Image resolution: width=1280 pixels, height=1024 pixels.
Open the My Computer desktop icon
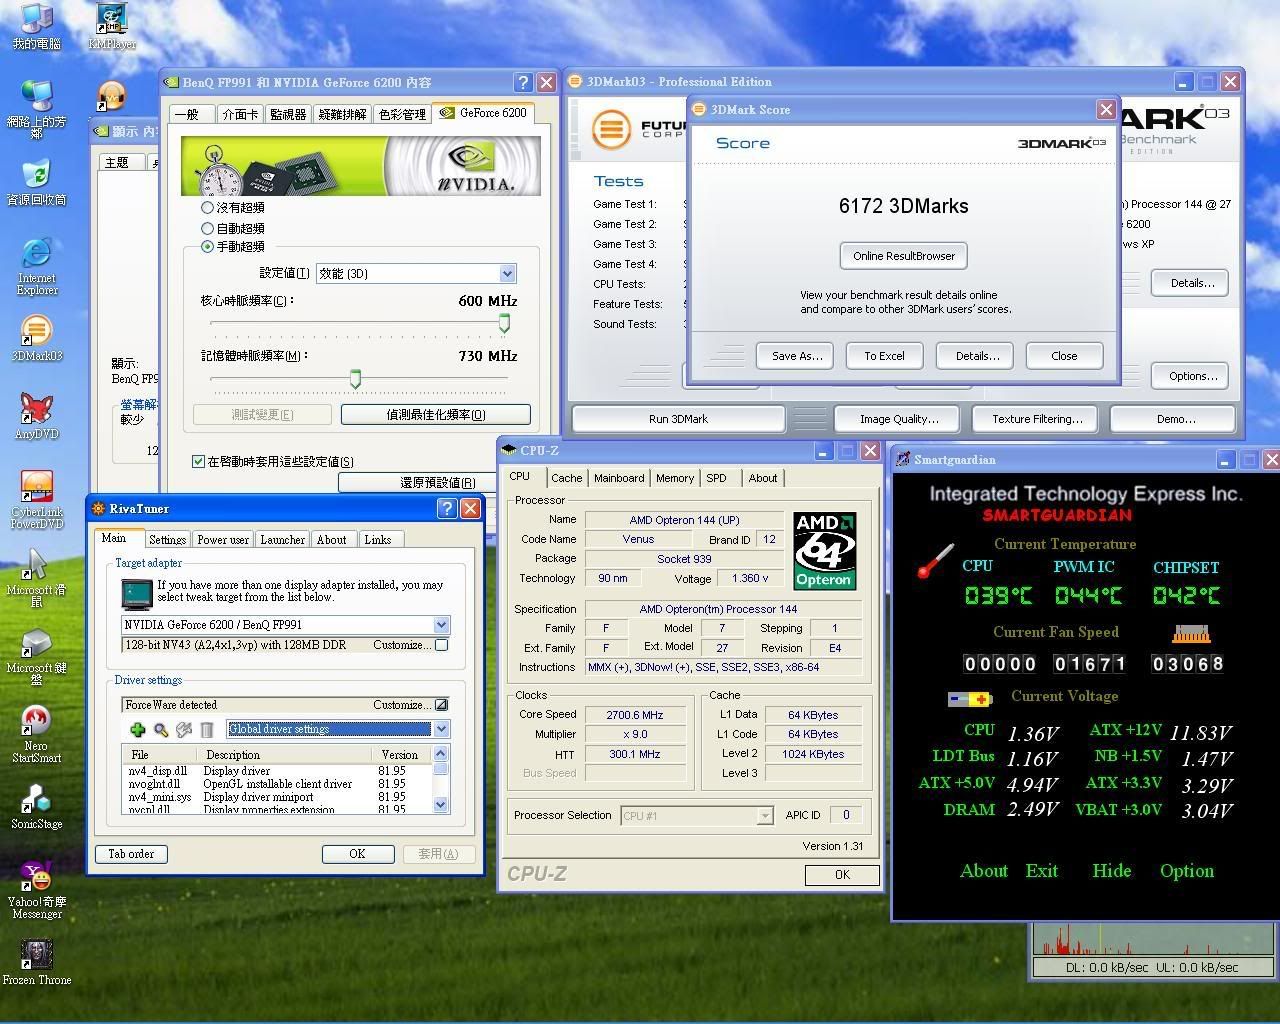click(x=36, y=26)
